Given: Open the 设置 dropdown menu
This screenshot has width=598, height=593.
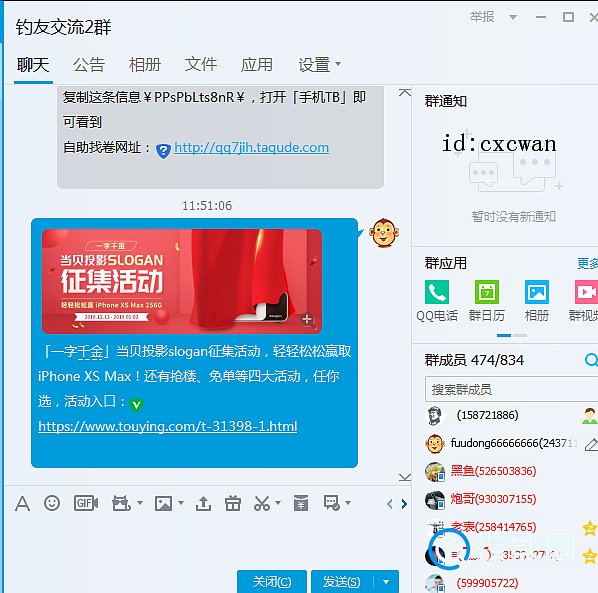Looking at the screenshot, I should coord(320,64).
